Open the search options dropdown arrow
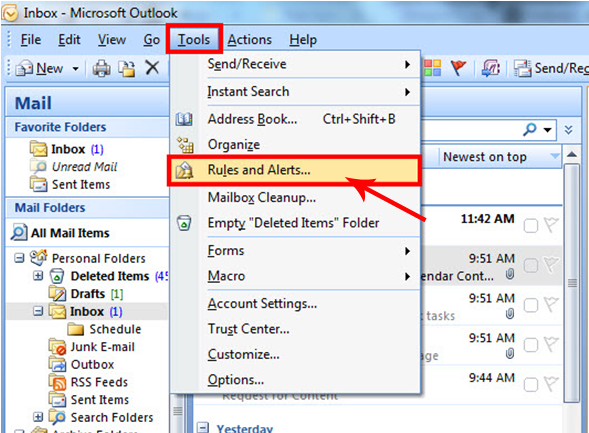This screenshot has width=589, height=433. point(548,130)
